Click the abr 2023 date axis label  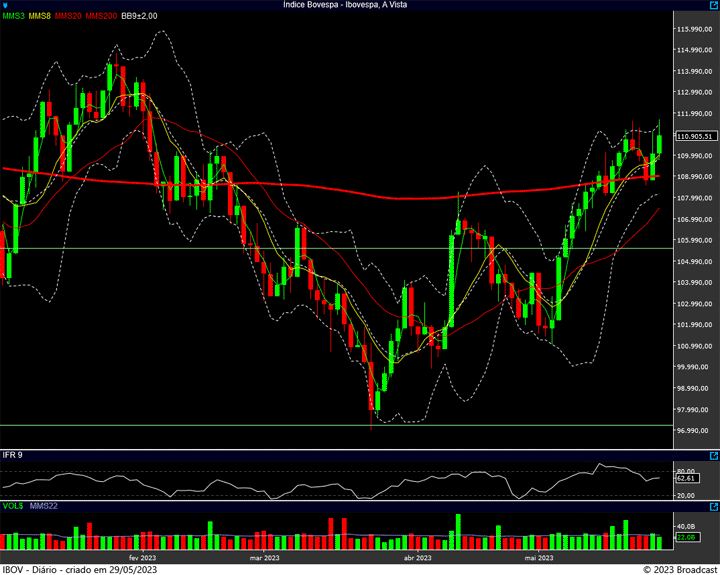(416, 557)
